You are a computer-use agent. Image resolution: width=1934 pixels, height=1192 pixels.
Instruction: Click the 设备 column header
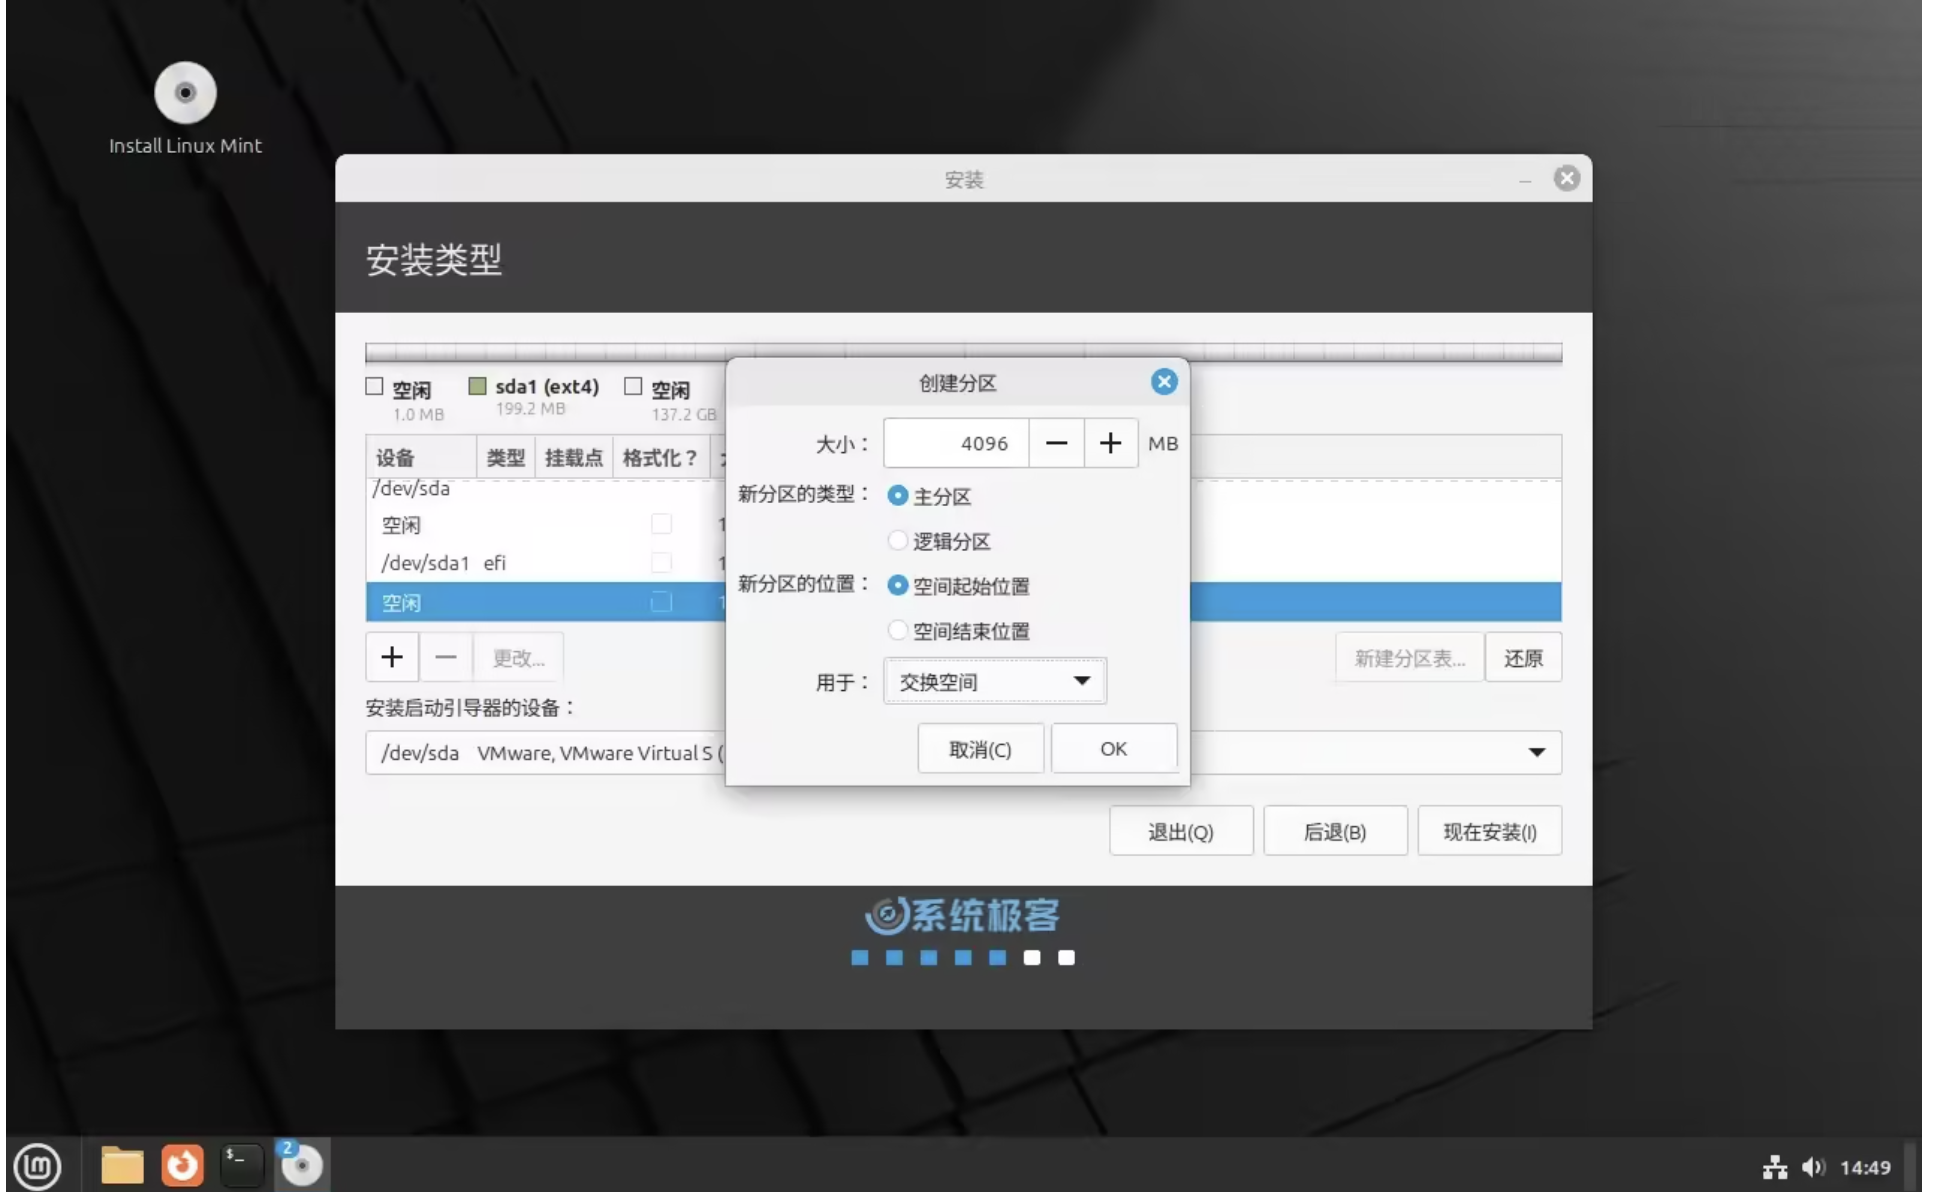[421, 458]
